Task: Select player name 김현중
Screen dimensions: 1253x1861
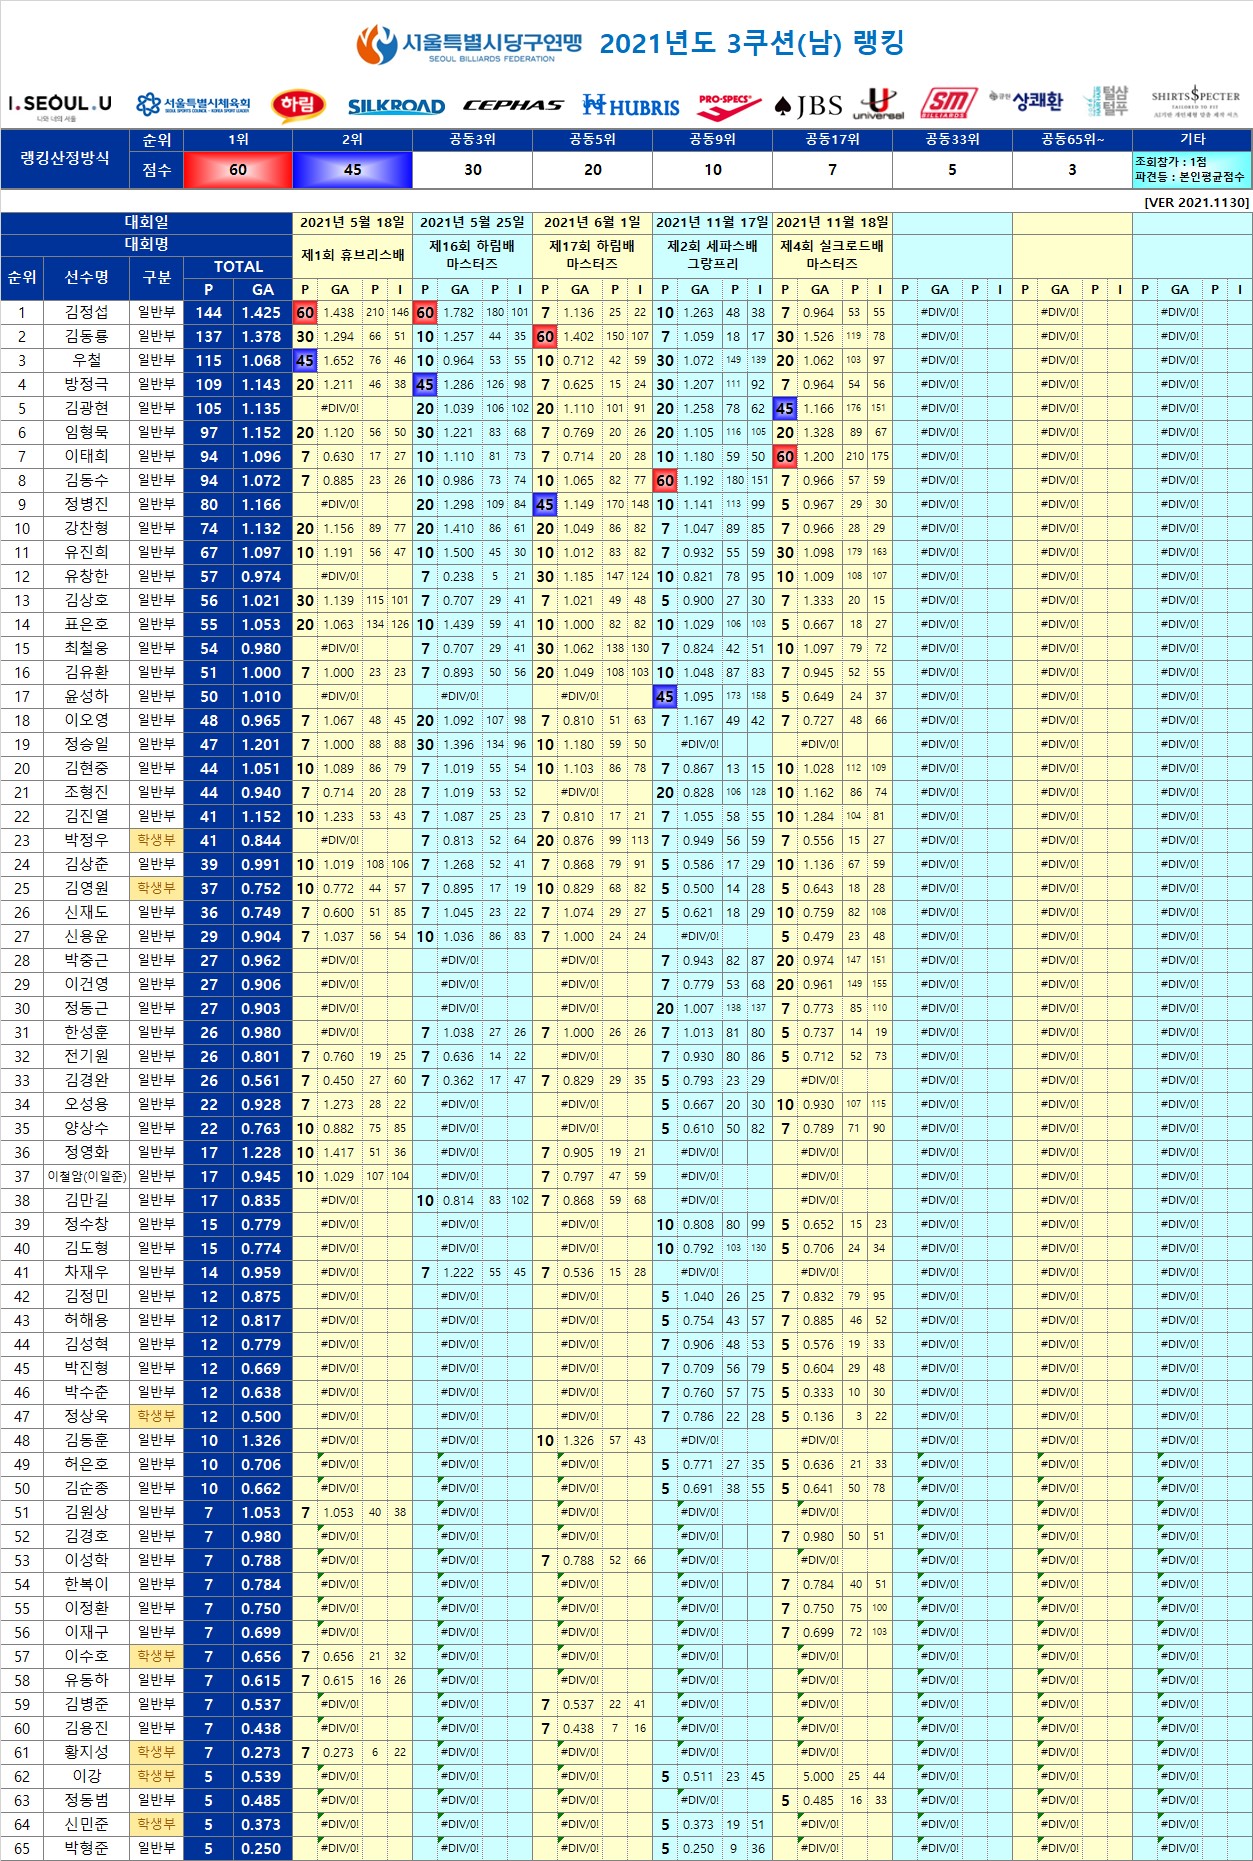Action: tap(87, 768)
